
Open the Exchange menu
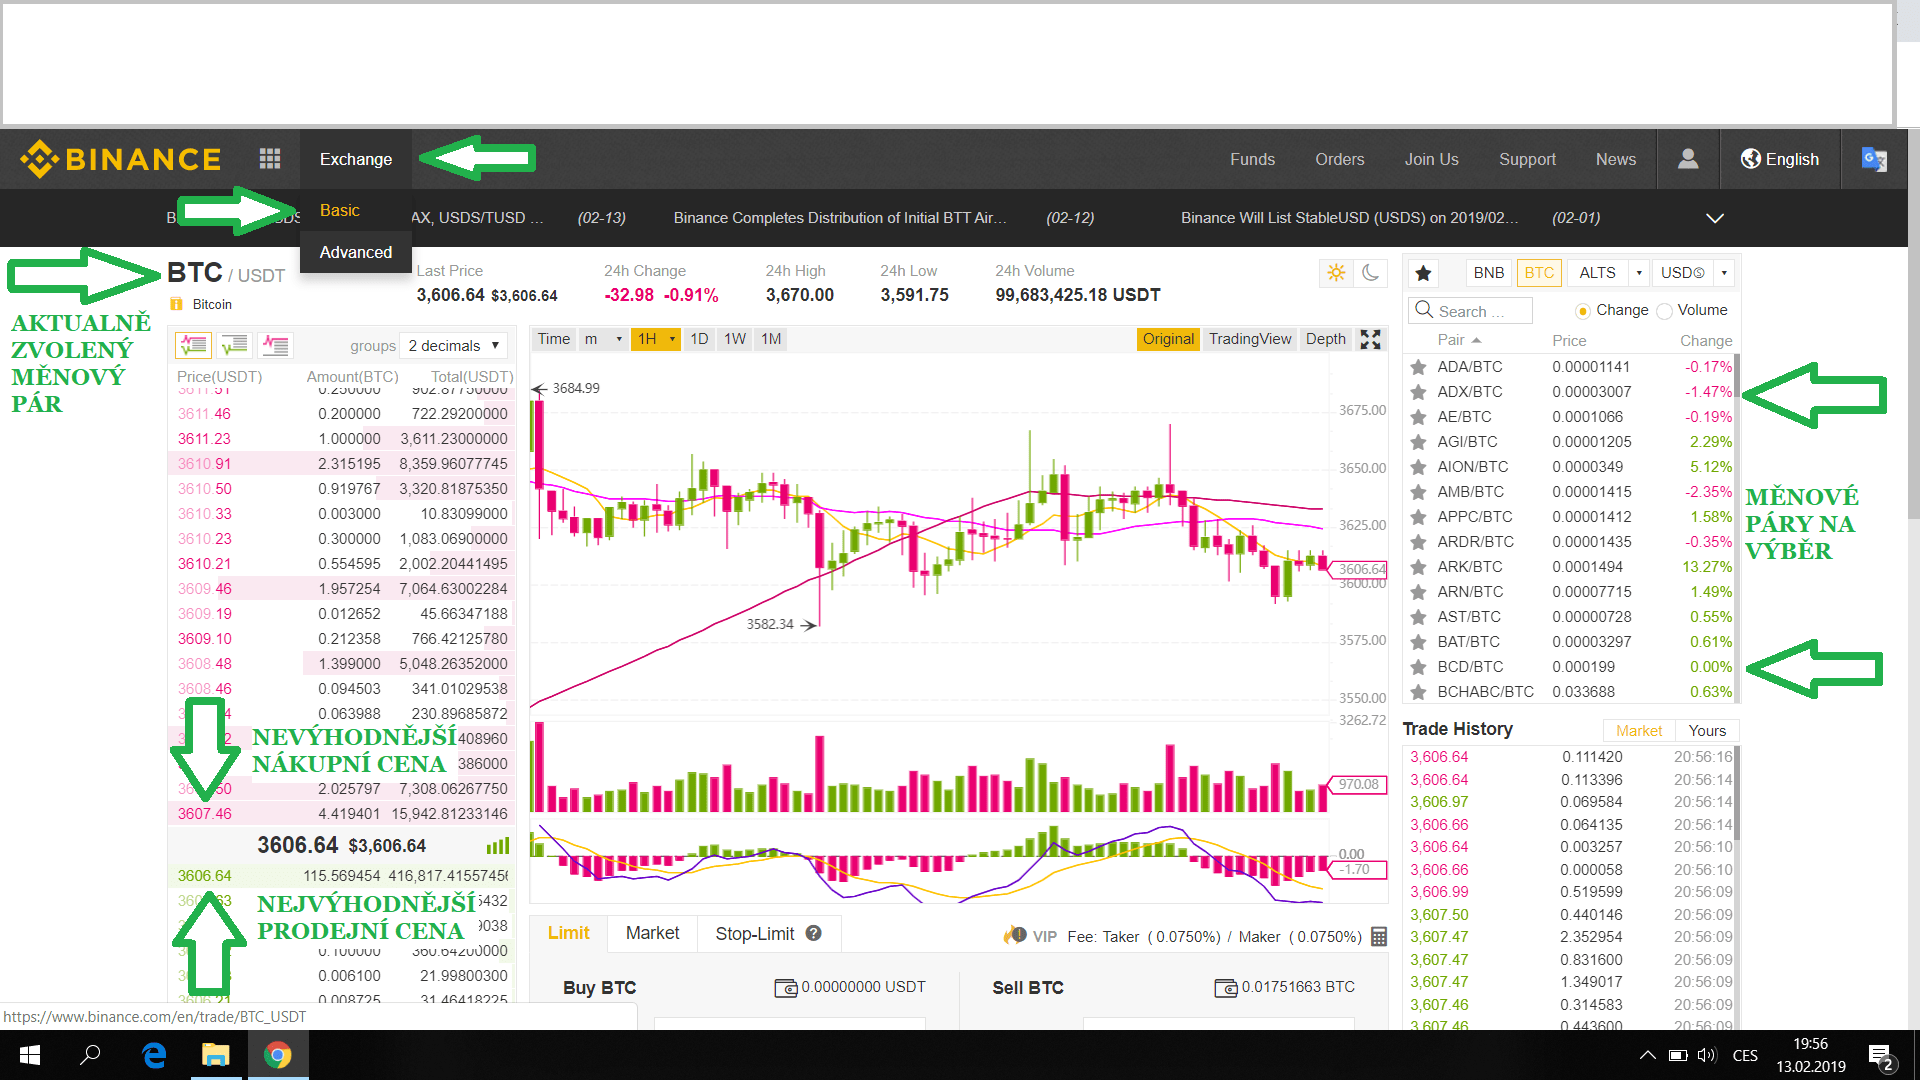pyautogui.click(x=356, y=159)
